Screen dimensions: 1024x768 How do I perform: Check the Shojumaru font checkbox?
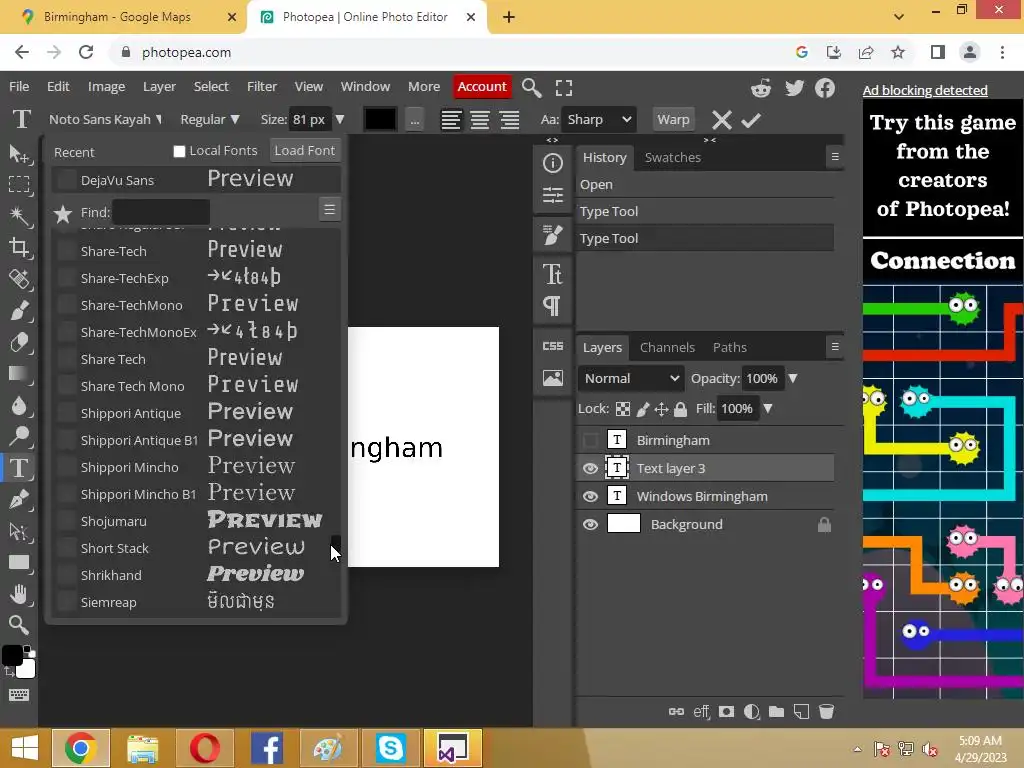point(67,521)
